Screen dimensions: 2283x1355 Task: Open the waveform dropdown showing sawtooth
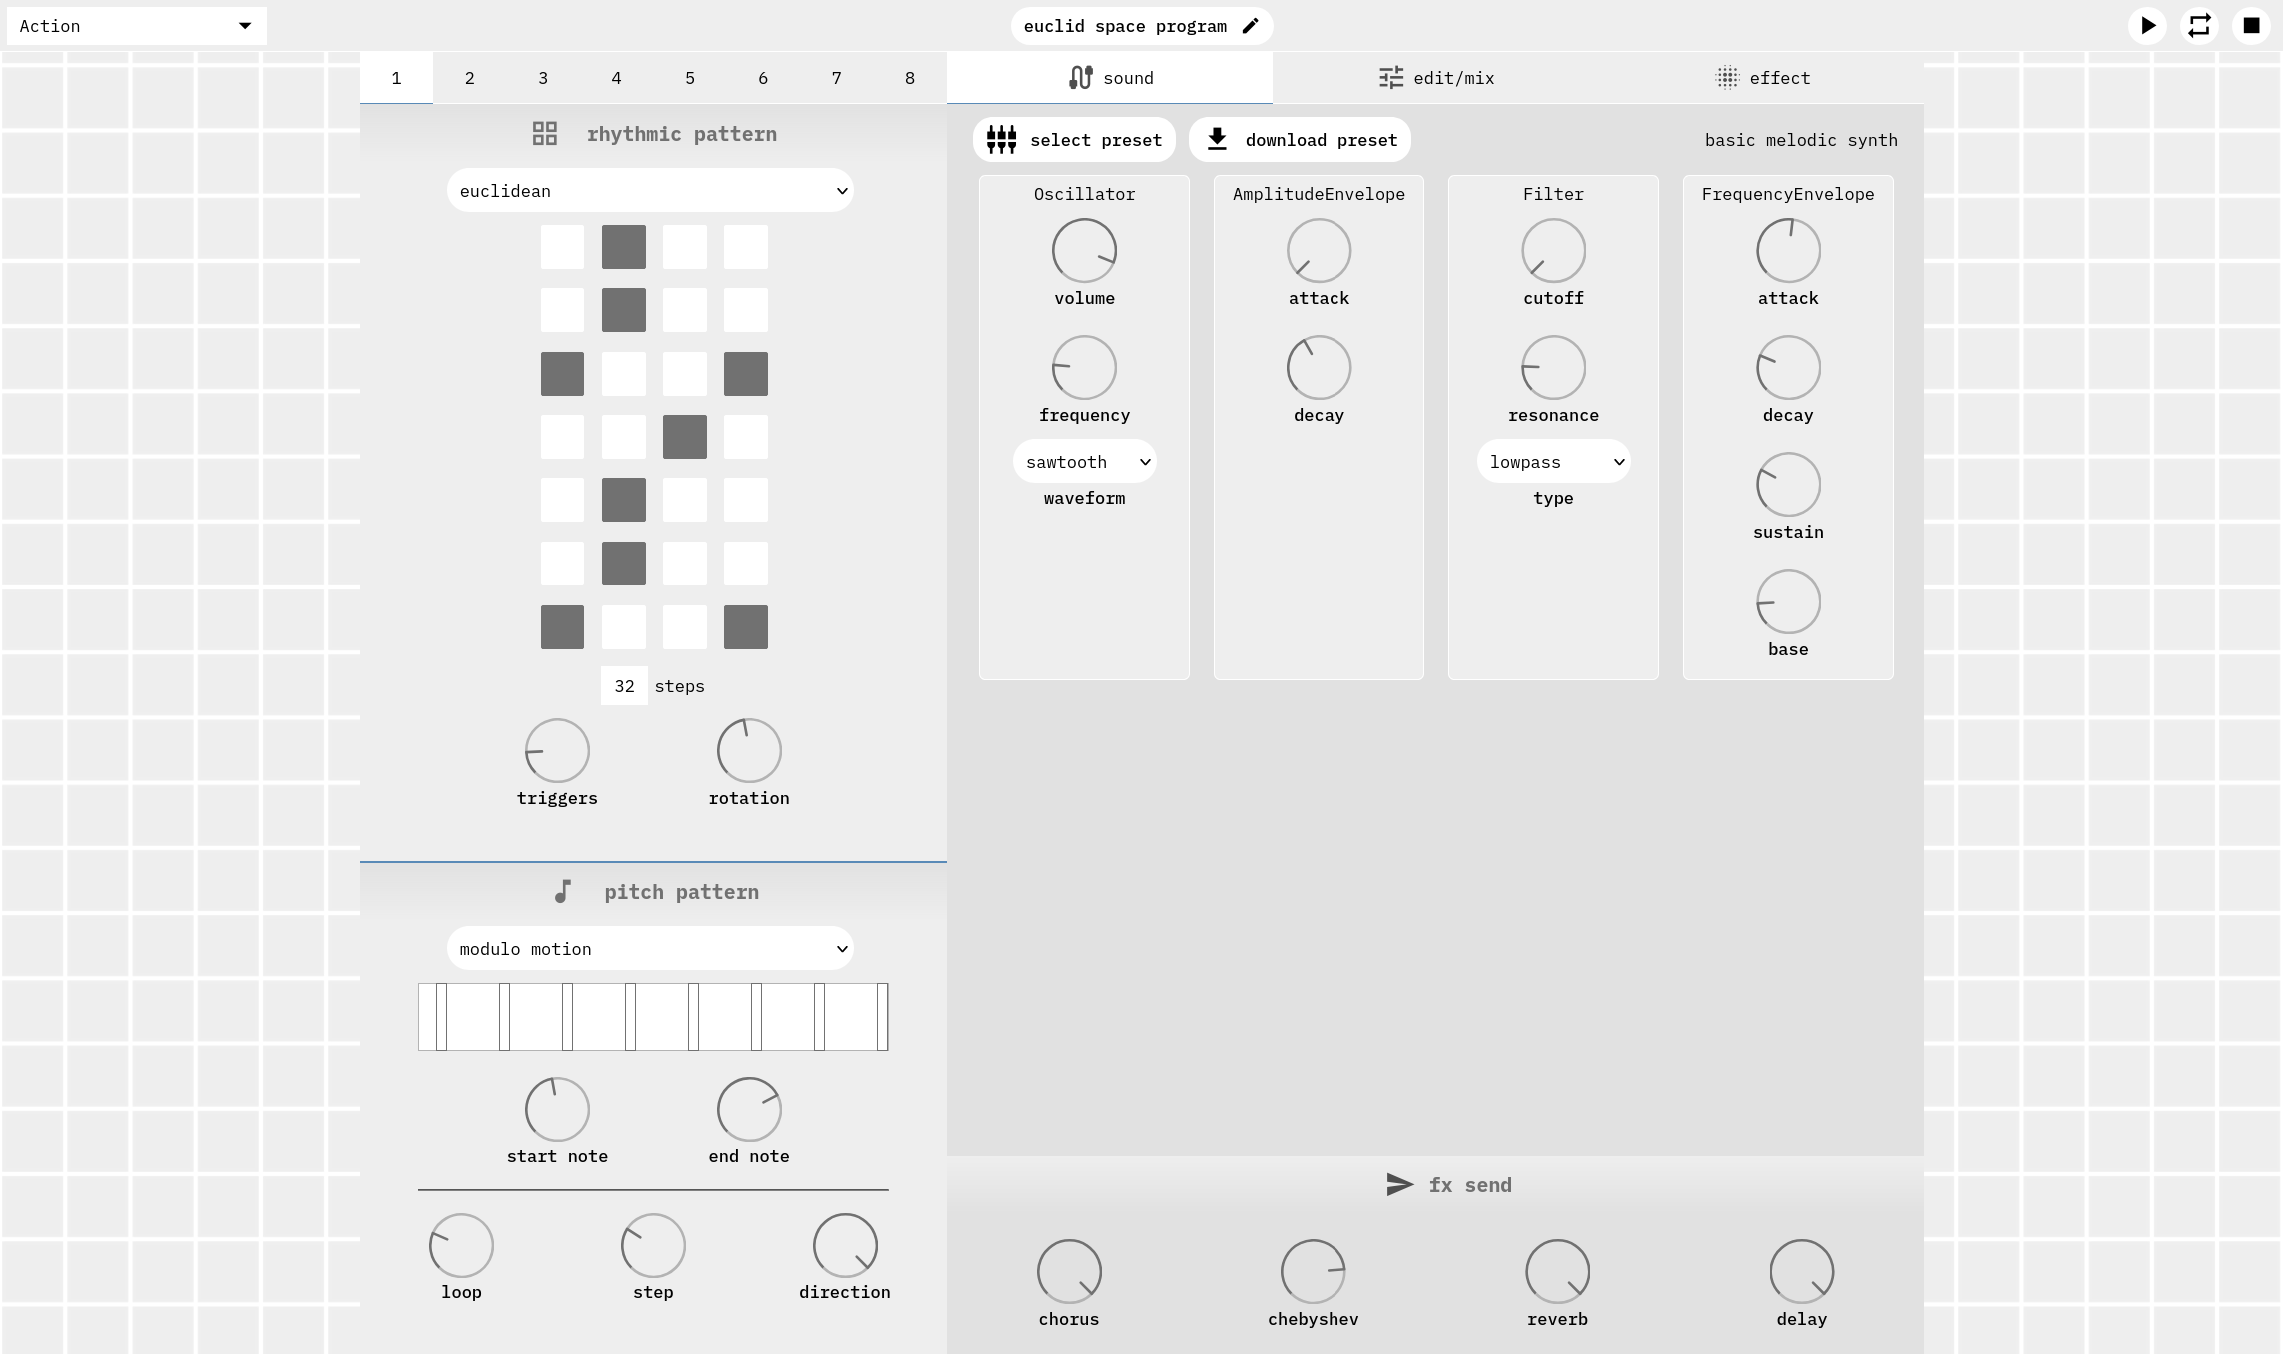[x=1084, y=461]
